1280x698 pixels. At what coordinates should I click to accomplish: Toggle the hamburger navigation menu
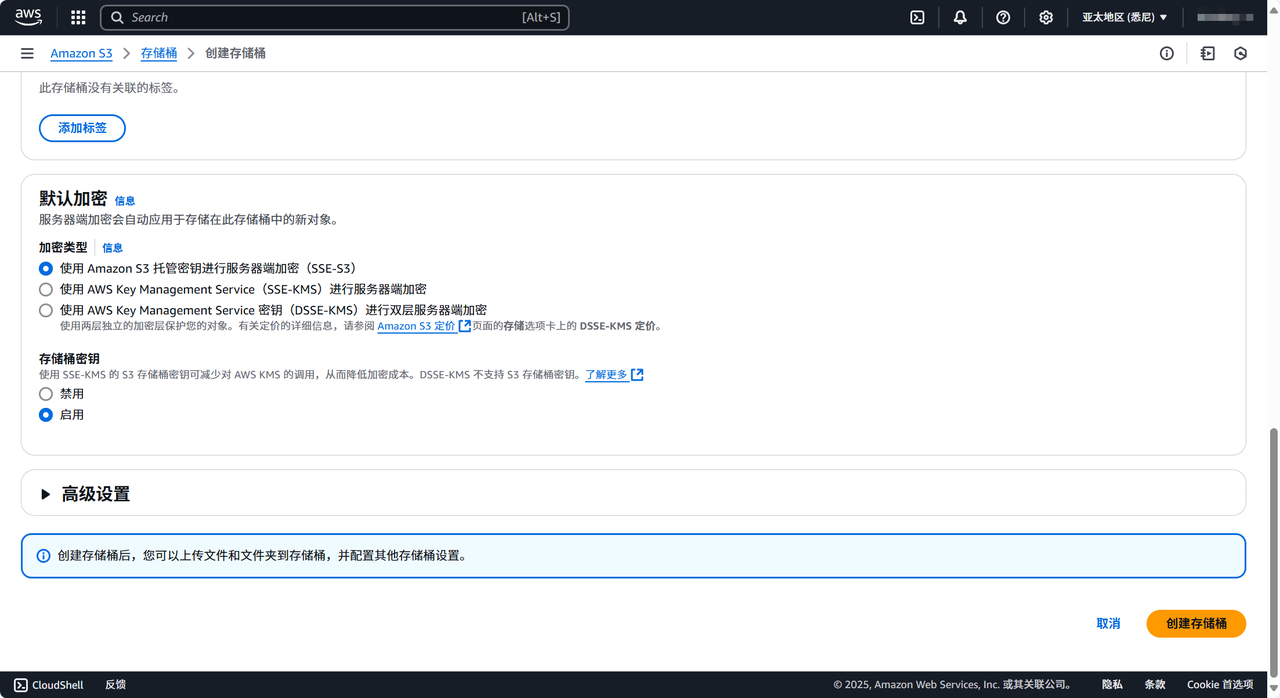(27, 53)
